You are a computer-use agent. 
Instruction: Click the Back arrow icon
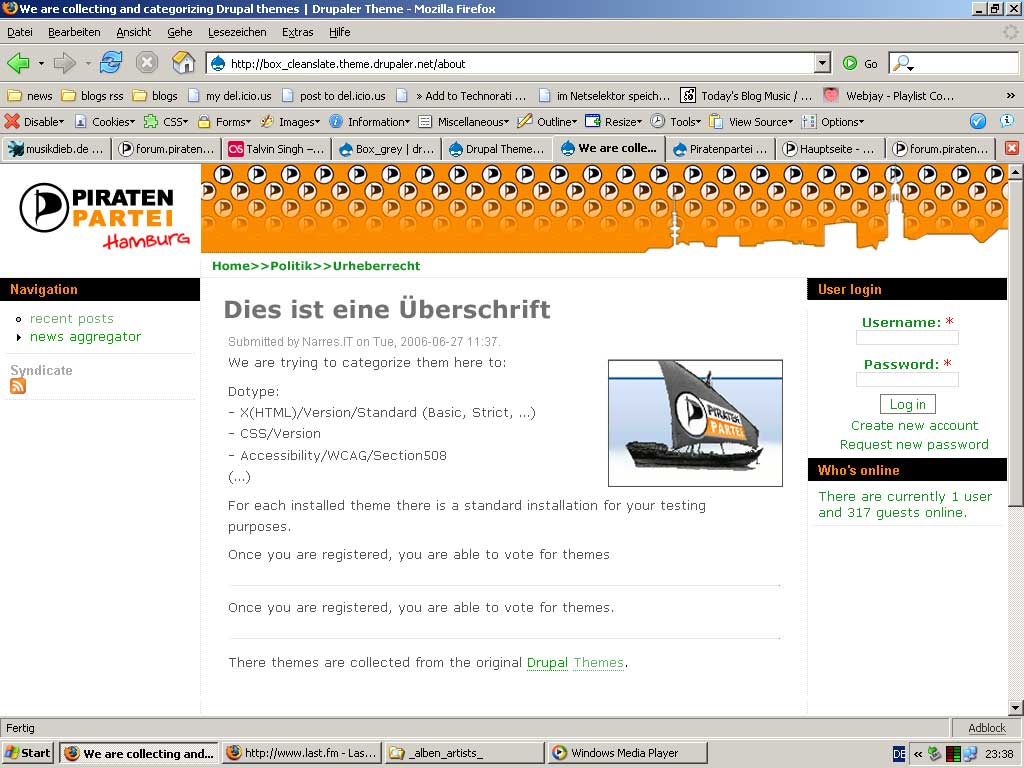point(18,63)
